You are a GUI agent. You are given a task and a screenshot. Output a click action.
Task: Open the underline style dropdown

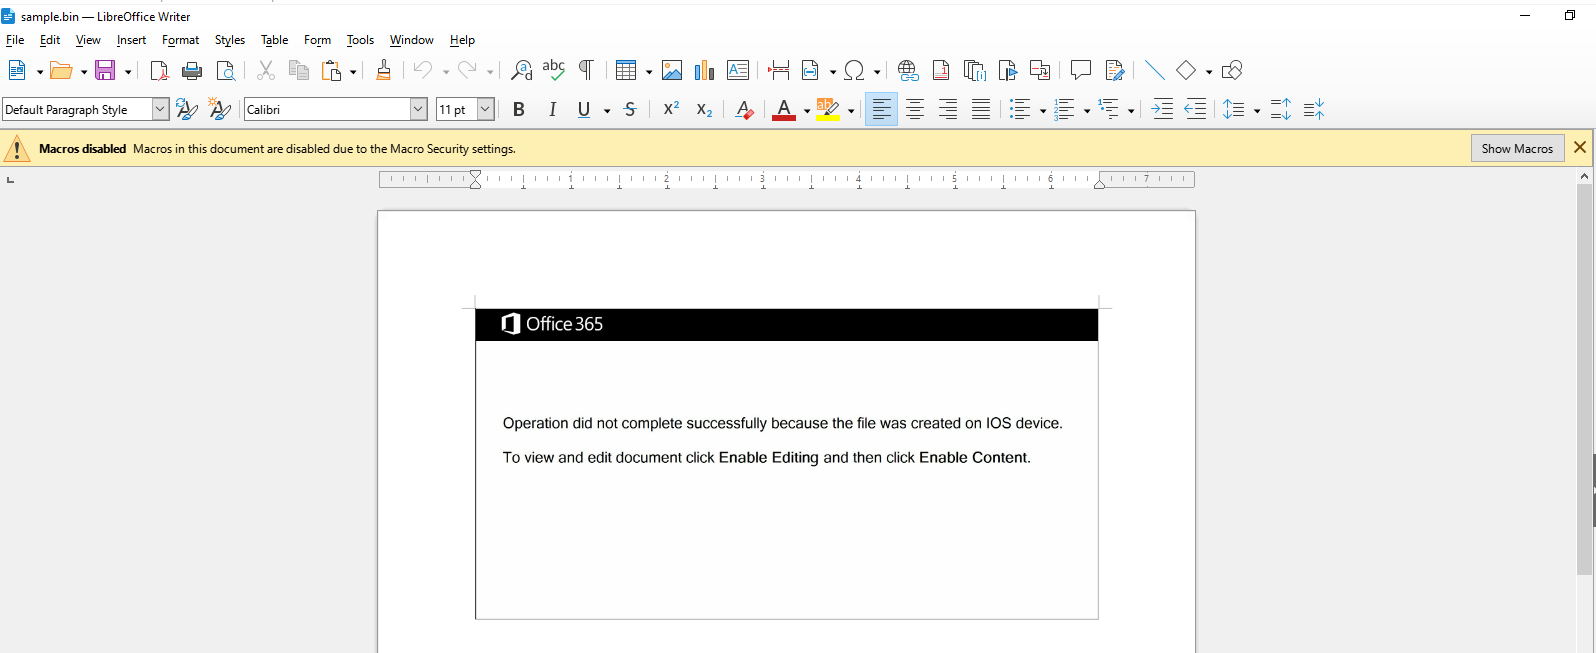click(607, 110)
